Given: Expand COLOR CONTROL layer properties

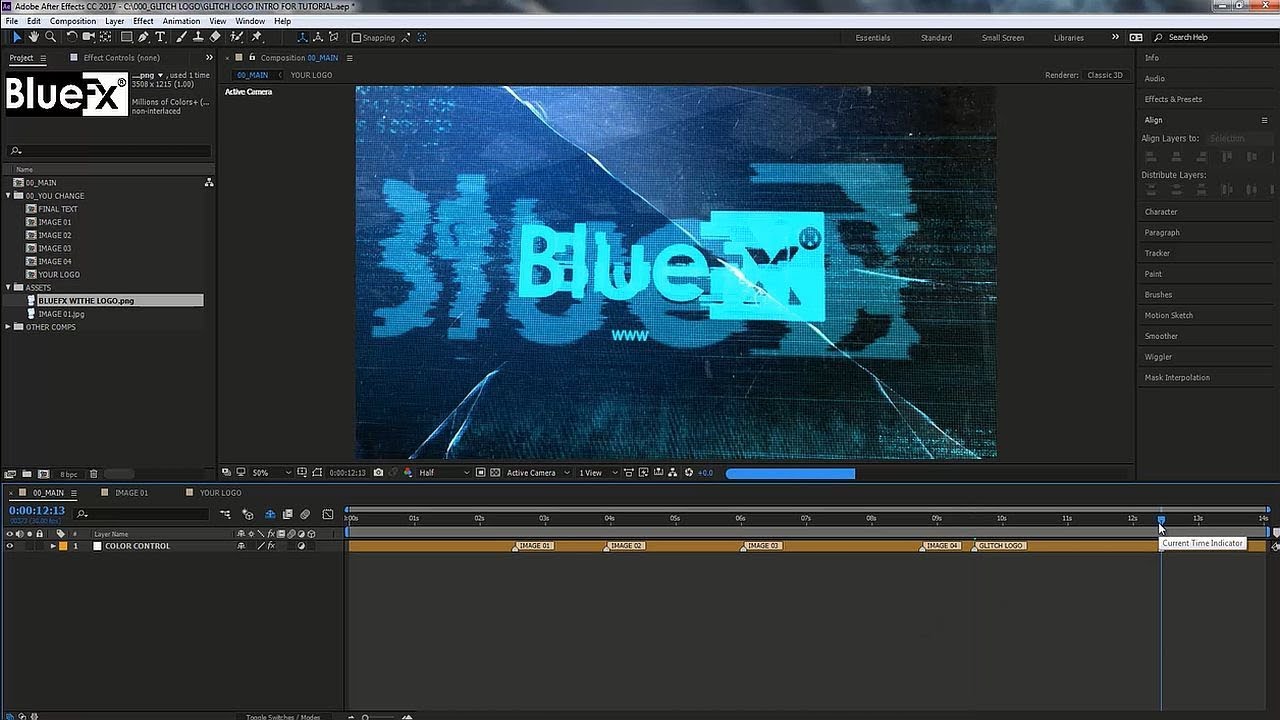Looking at the screenshot, I should pos(53,546).
